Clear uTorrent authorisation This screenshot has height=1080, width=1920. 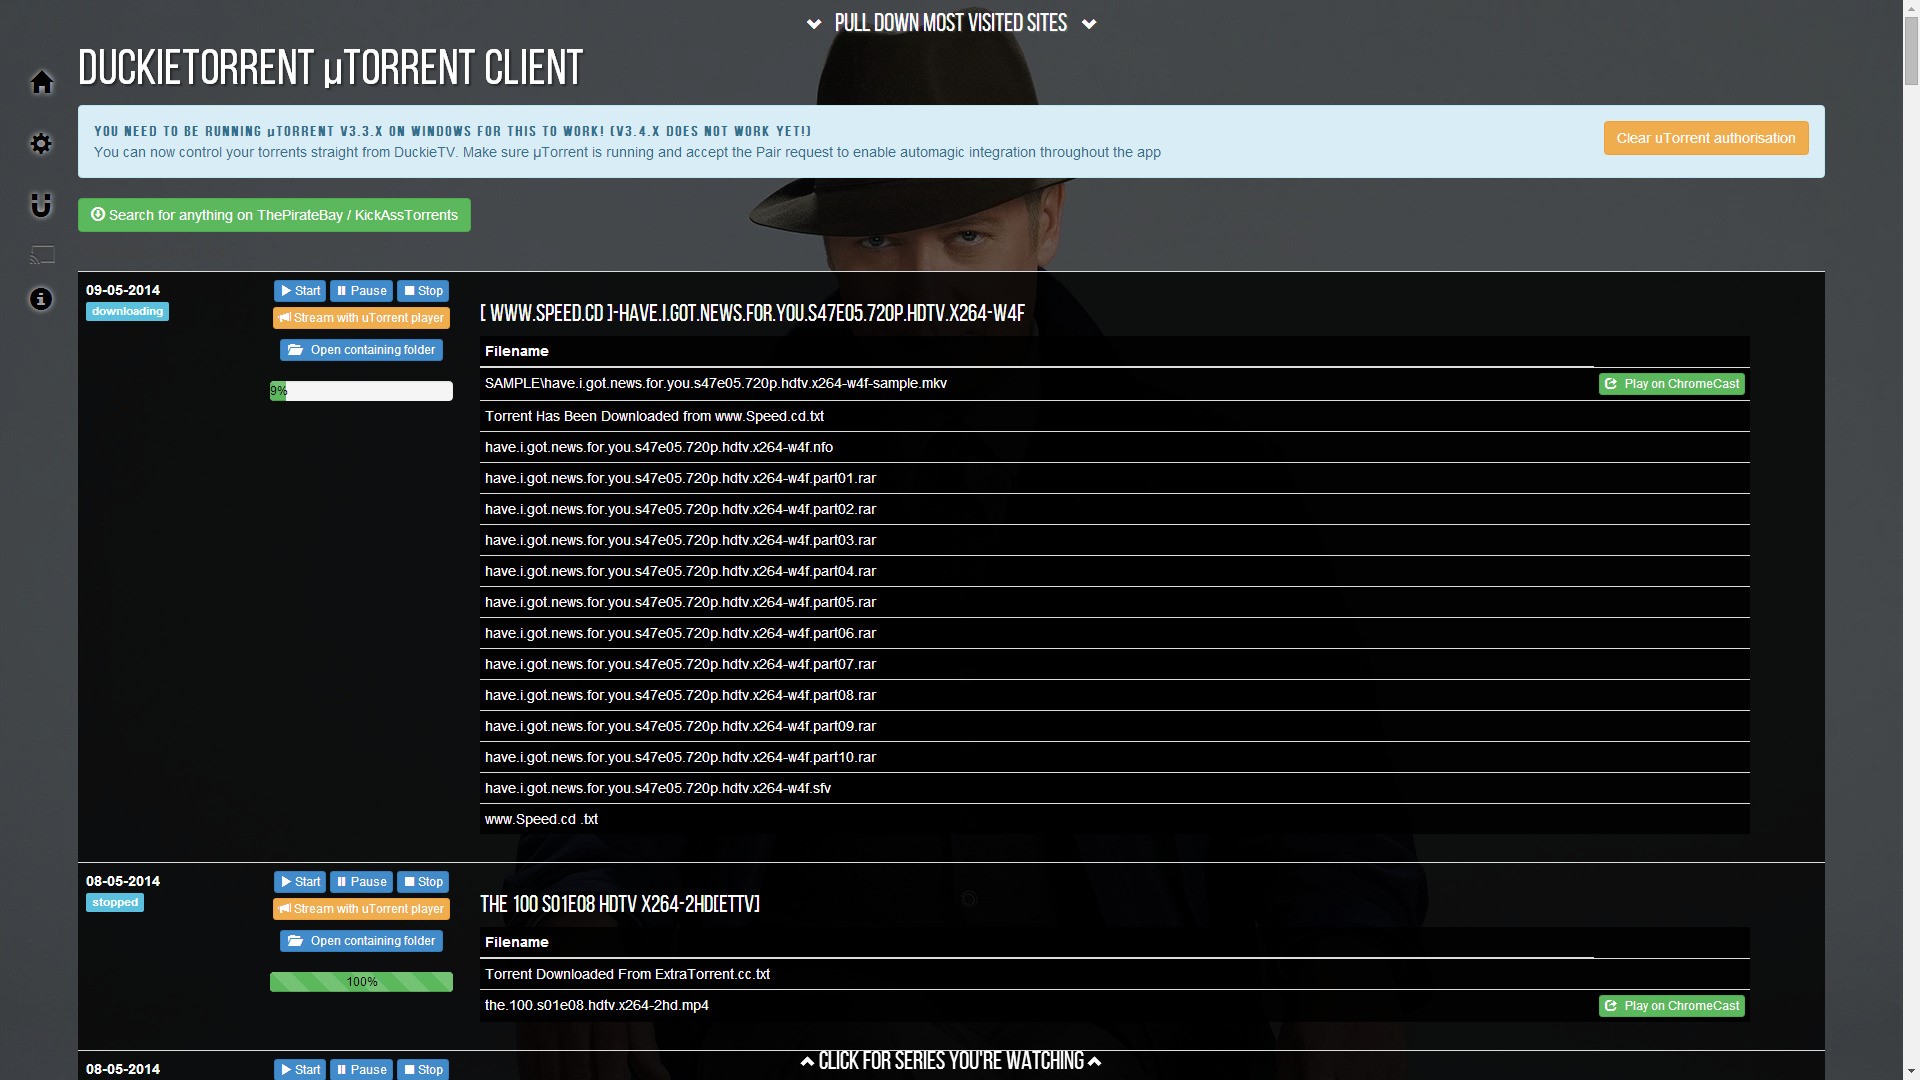point(1705,138)
